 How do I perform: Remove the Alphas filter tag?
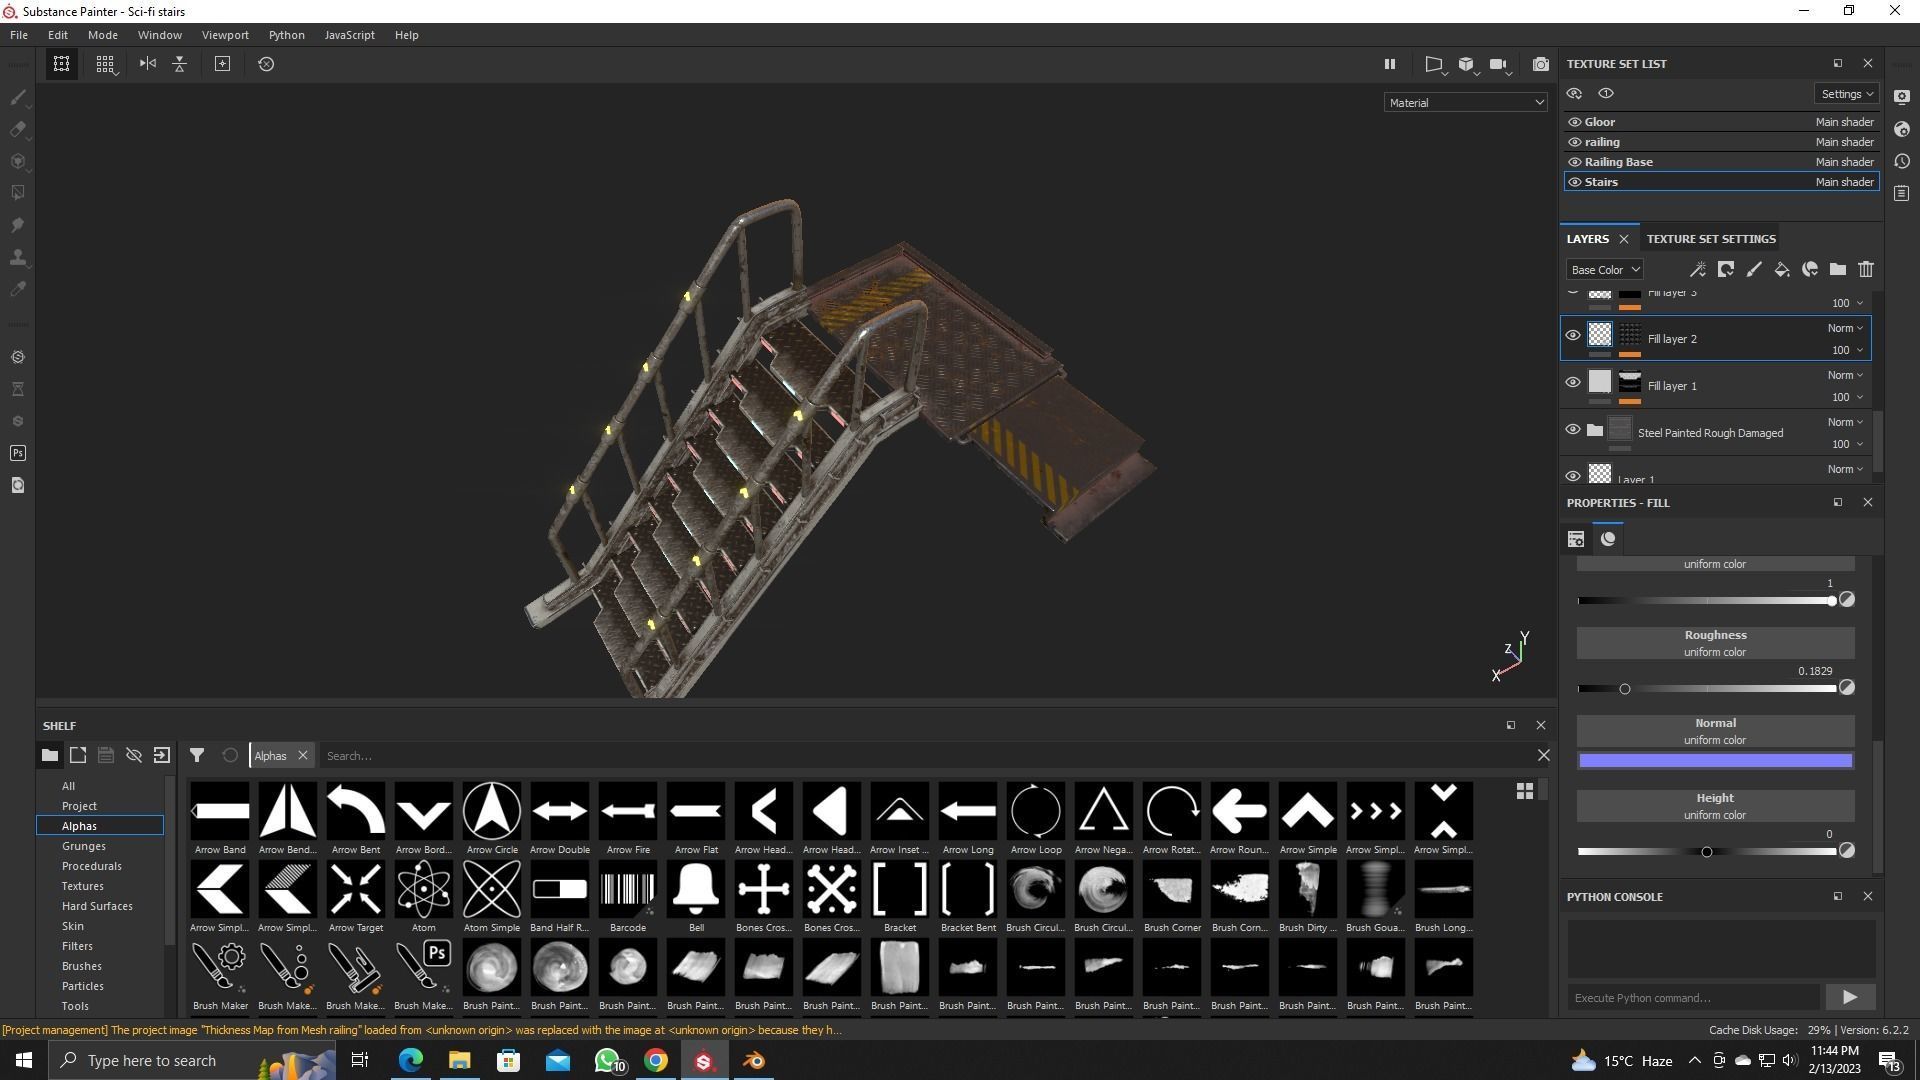pos(303,756)
